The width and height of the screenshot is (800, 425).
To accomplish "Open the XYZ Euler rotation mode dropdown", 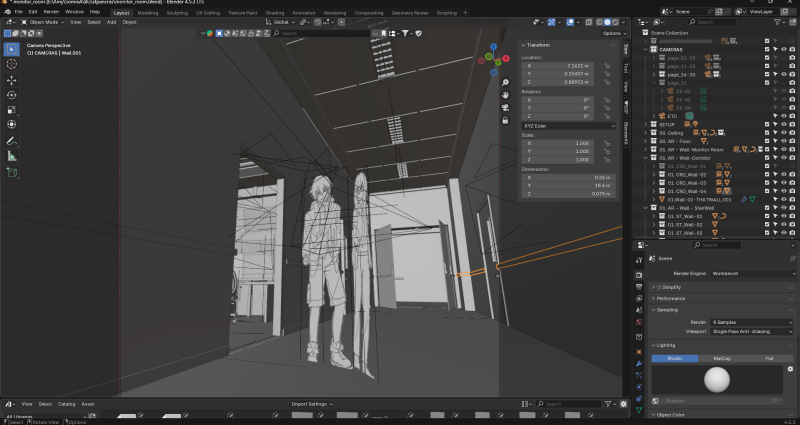I will click(568, 126).
